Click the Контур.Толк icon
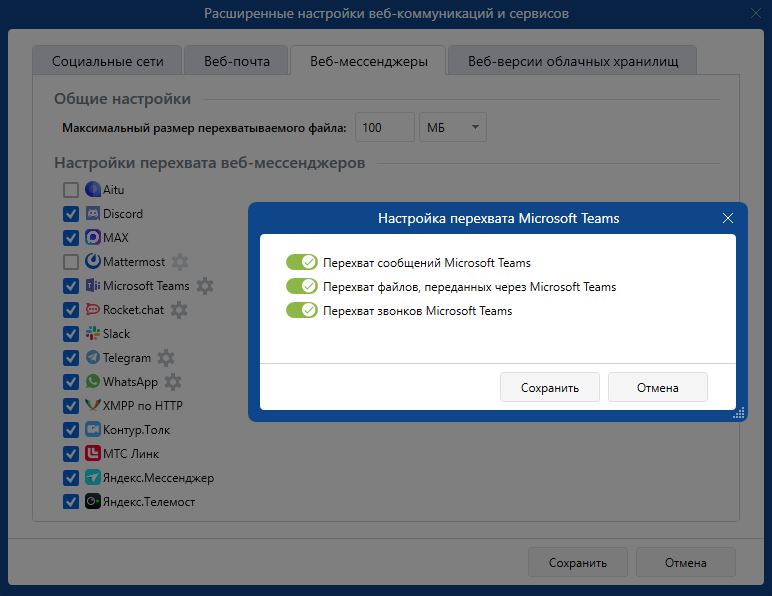This screenshot has height=596, width=772. 93,430
